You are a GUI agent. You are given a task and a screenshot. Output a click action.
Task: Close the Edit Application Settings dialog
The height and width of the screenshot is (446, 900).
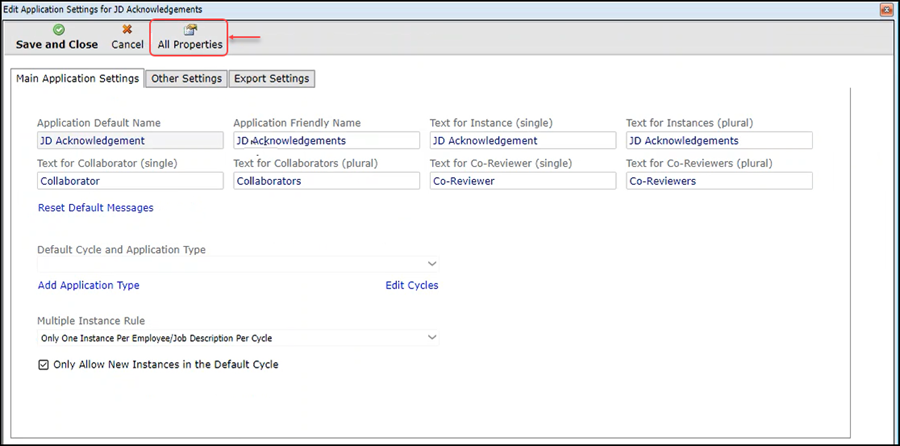[886, 8]
